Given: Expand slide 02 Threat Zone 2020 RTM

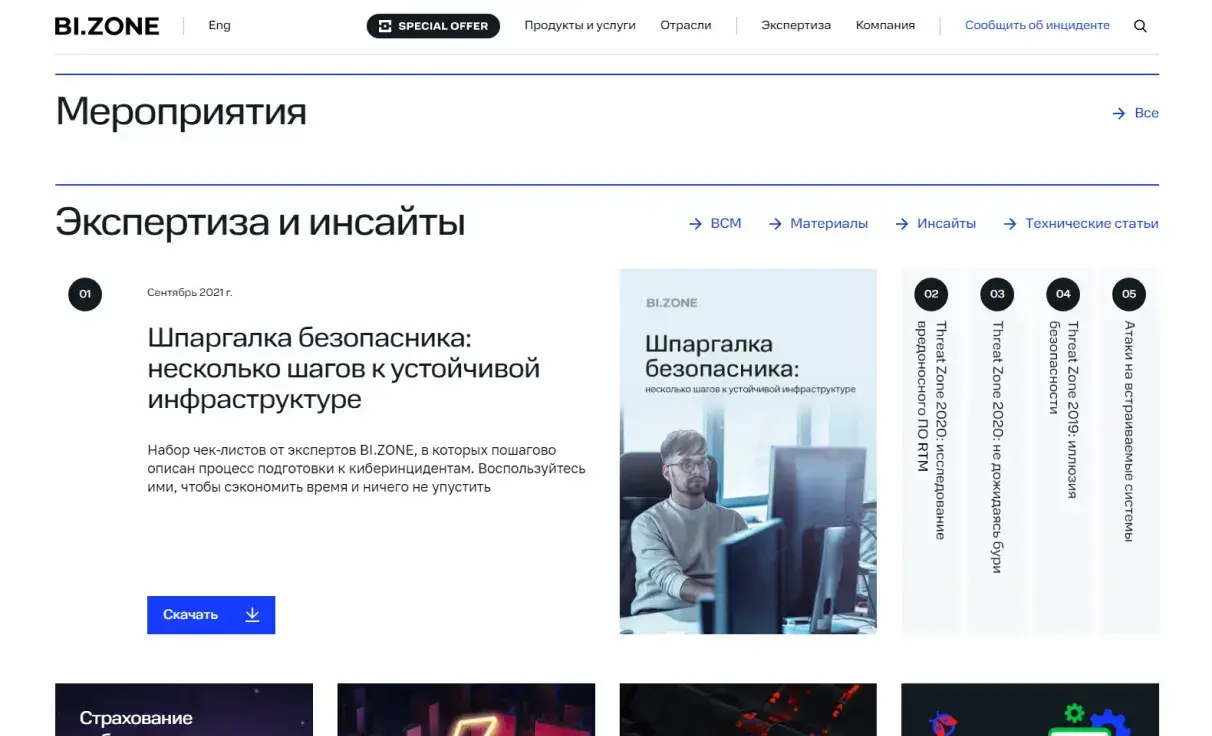Looking at the screenshot, I should pos(931,452).
